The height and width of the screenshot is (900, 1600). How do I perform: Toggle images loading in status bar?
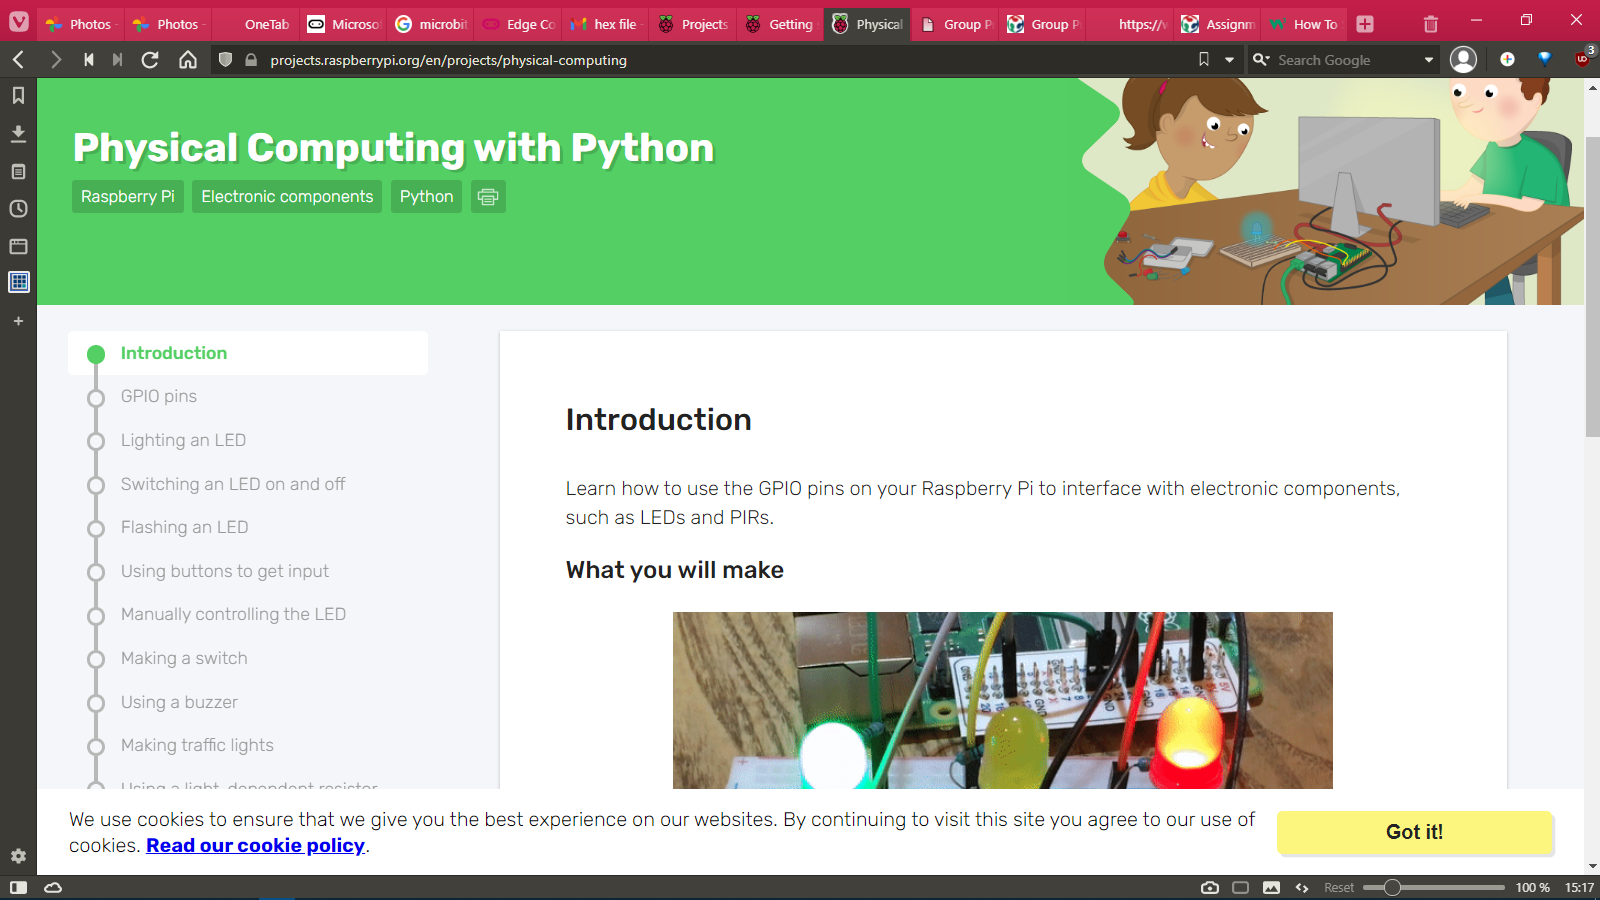click(1272, 888)
